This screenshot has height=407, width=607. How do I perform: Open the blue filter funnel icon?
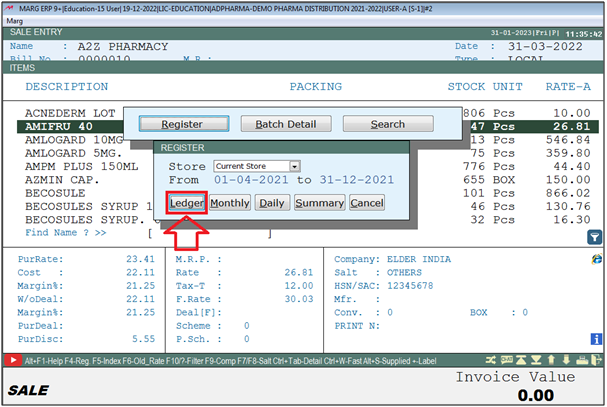pos(595,237)
